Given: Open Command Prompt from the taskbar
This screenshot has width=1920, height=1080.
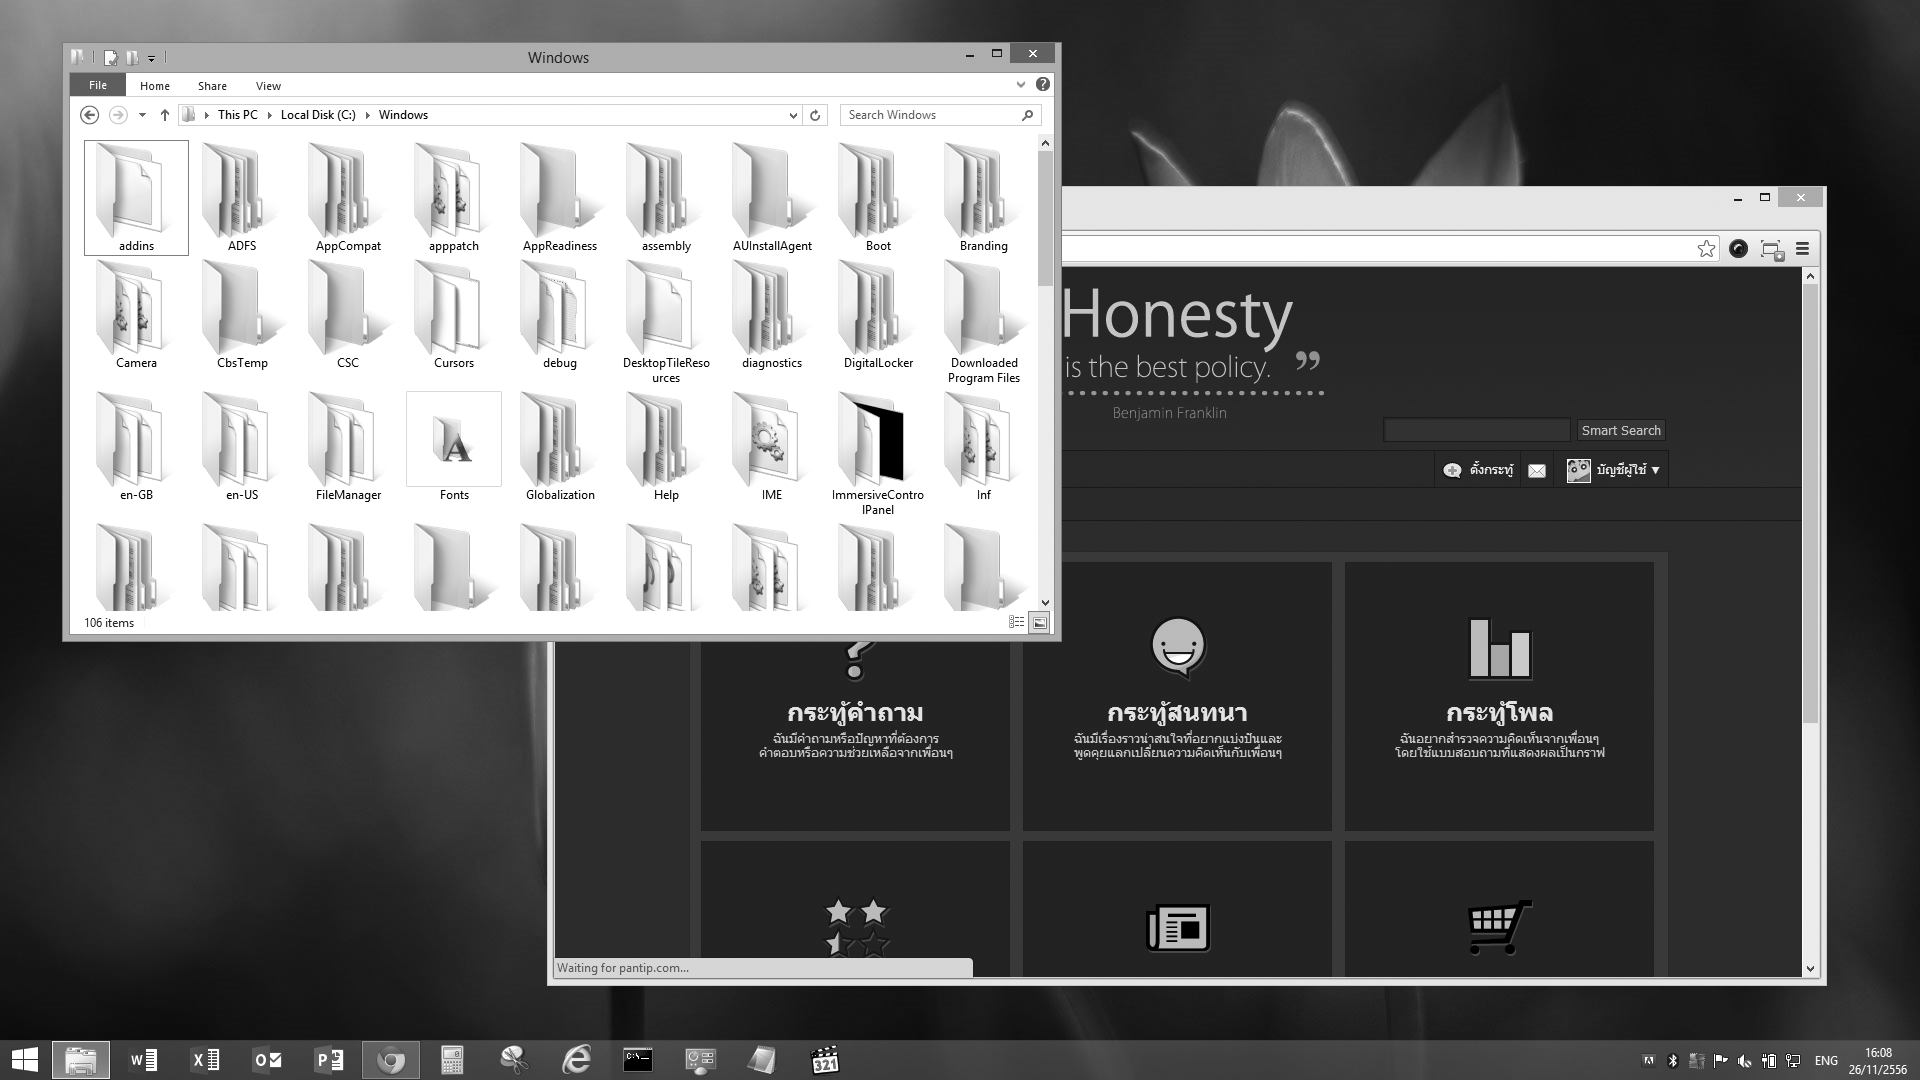Looking at the screenshot, I should [638, 1059].
